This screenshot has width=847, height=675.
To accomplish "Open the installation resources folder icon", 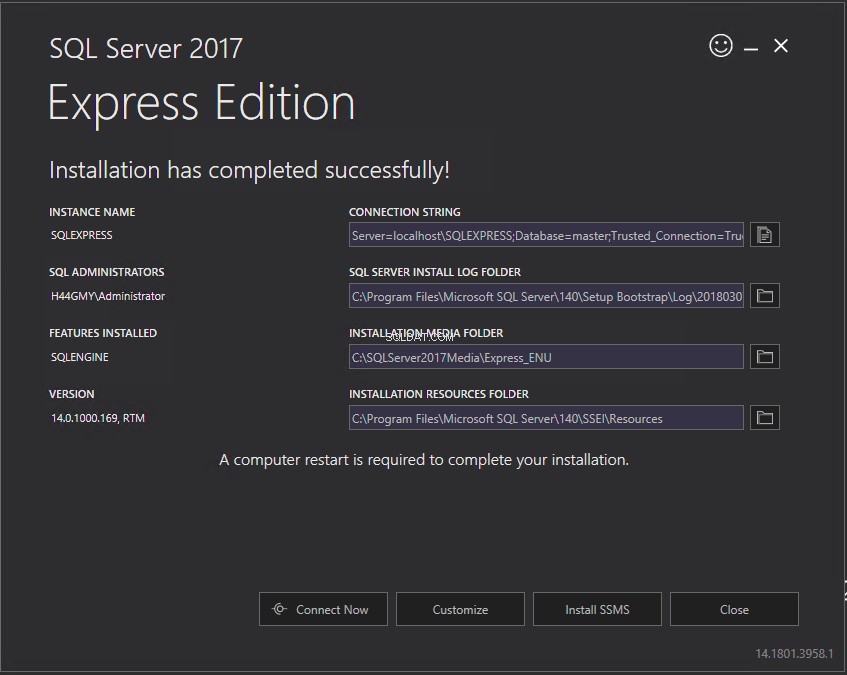I will coord(764,418).
